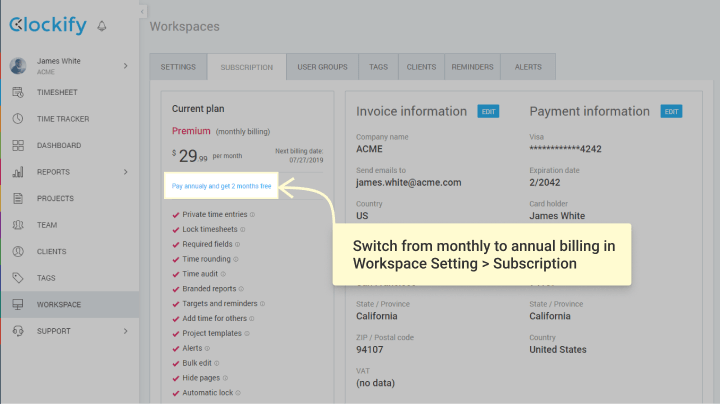The width and height of the screenshot is (720, 404).
Task: Switch to the SETTINGS tab
Action: [178, 67]
